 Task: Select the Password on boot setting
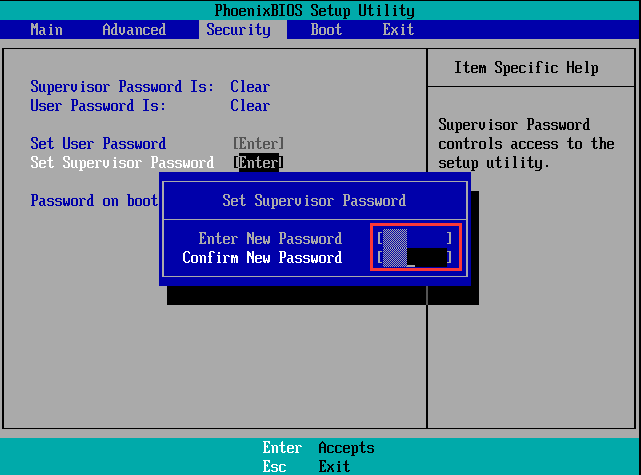click(x=94, y=201)
